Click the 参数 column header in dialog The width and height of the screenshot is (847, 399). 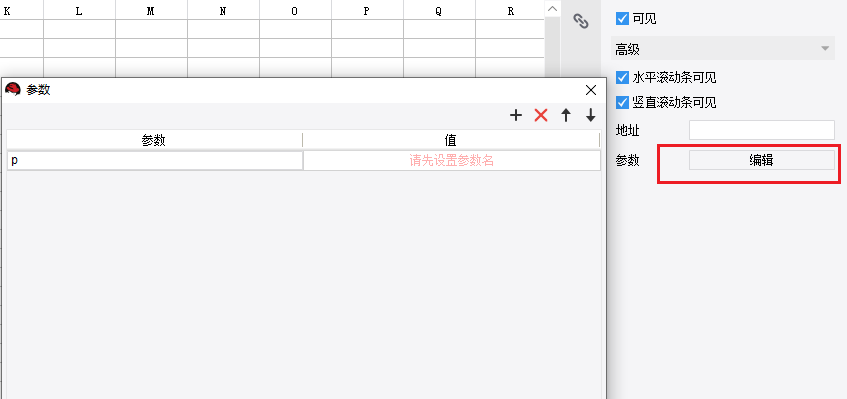[x=154, y=140]
